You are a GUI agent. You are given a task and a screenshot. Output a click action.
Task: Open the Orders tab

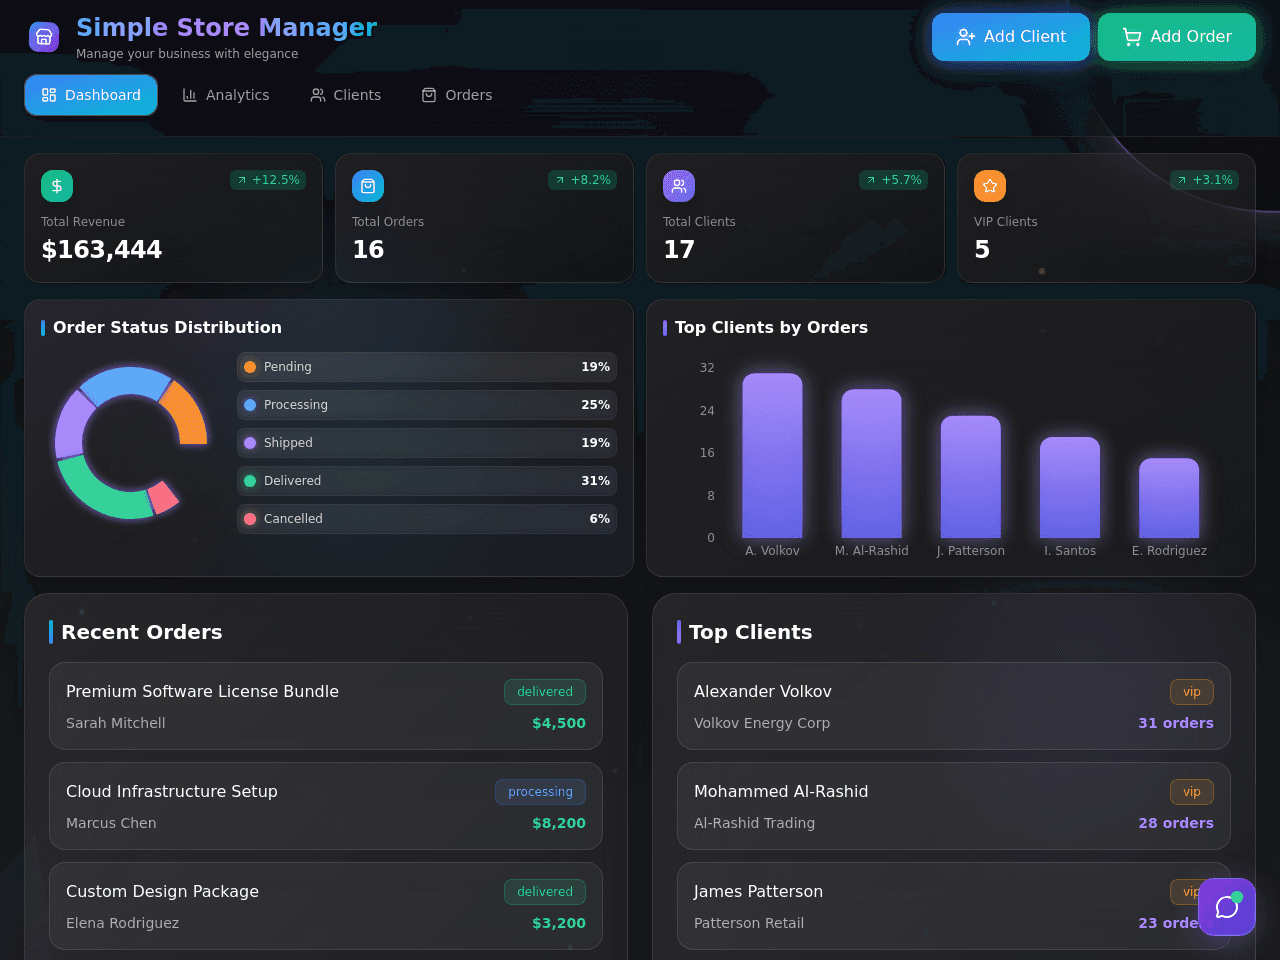[x=457, y=95]
